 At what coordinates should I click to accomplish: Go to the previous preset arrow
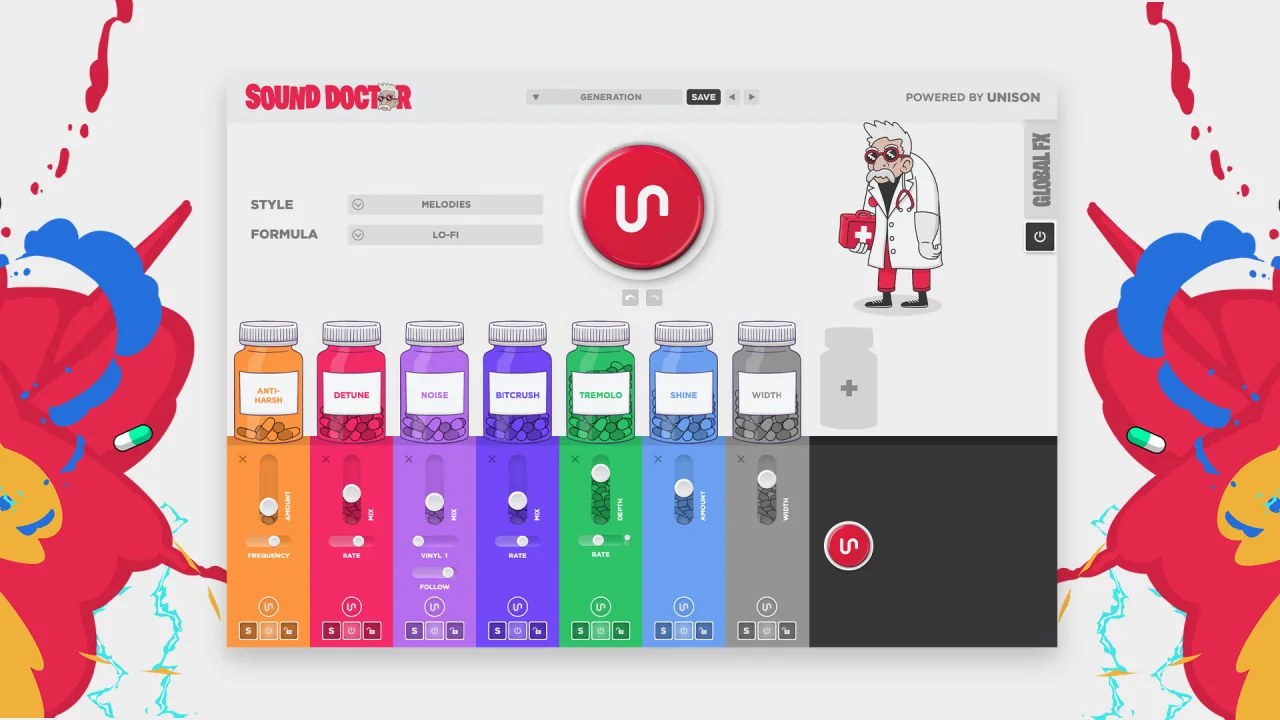732,97
